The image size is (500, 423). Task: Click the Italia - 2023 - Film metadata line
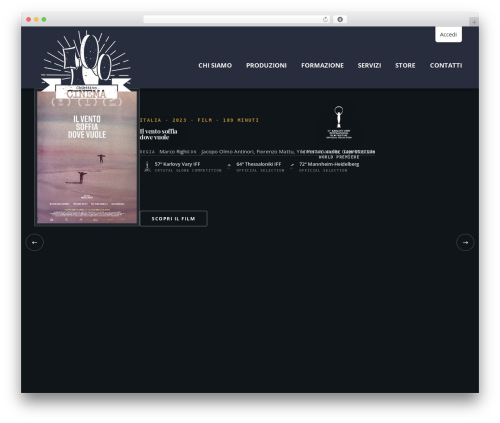pos(199,120)
